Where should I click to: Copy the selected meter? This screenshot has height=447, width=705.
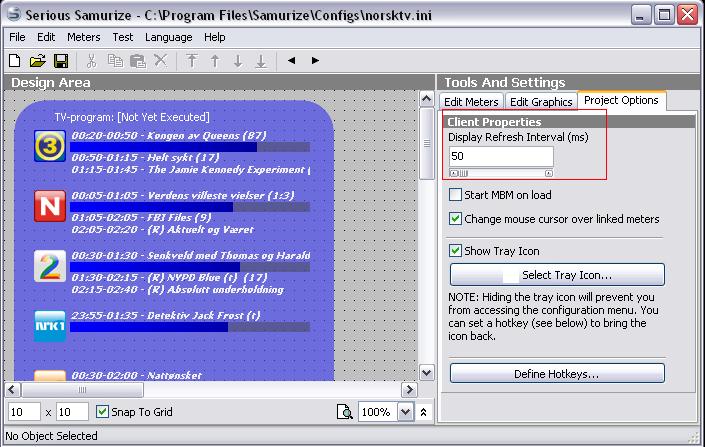click(115, 61)
